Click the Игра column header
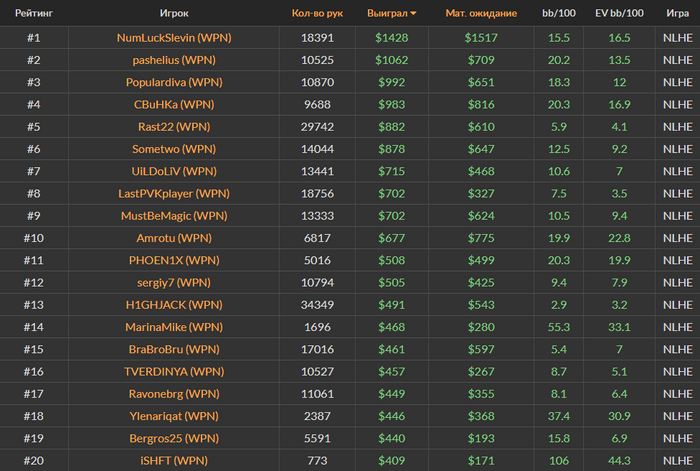 pos(677,13)
